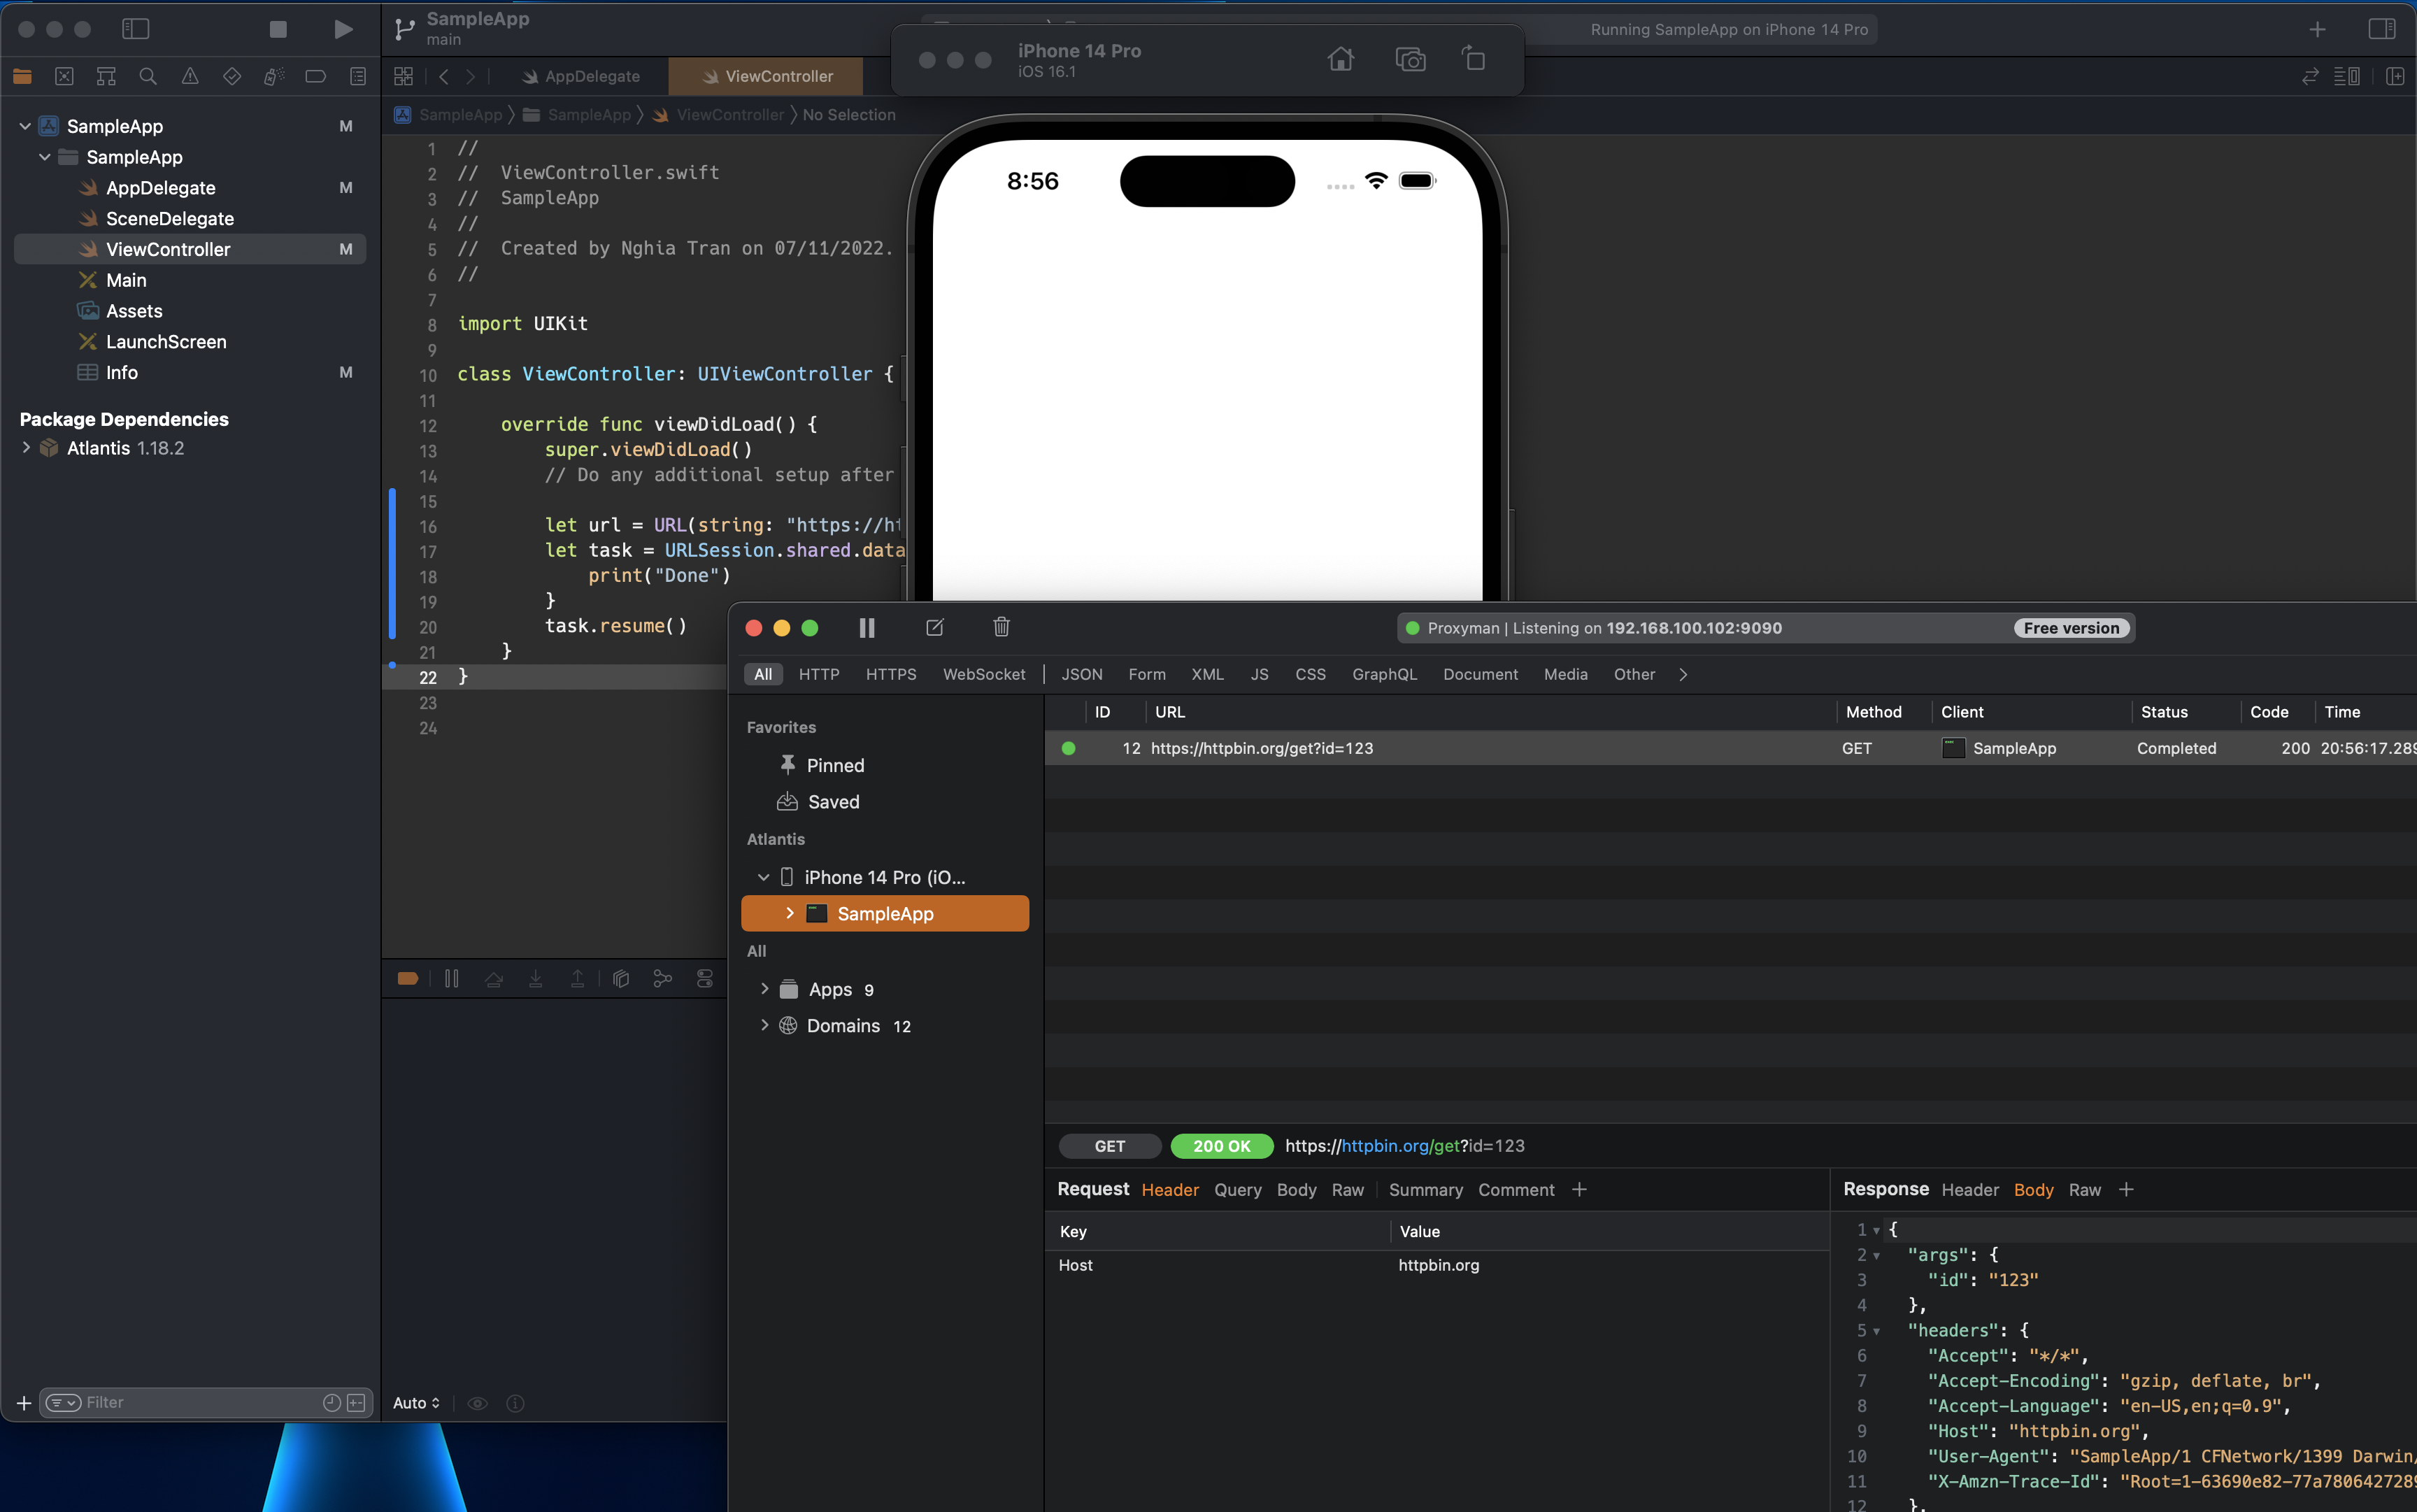Toggle Xcode navigator sidebar visibility
This screenshot has width=2417, height=1512.
point(135,29)
